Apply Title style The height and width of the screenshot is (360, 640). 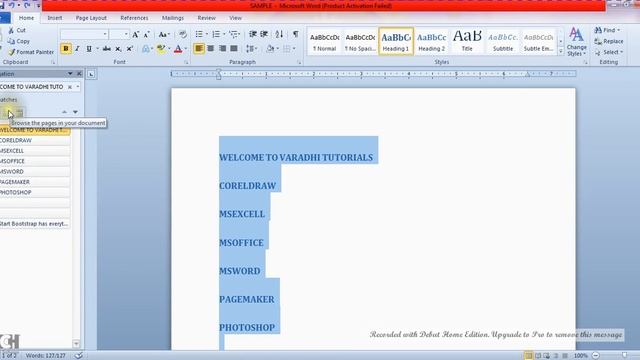point(467,41)
